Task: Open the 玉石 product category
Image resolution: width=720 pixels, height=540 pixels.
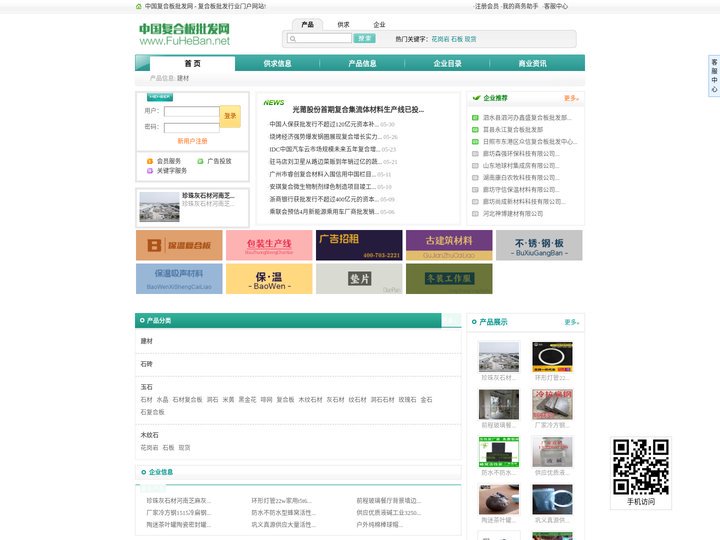Action: pyautogui.click(x=146, y=387)
